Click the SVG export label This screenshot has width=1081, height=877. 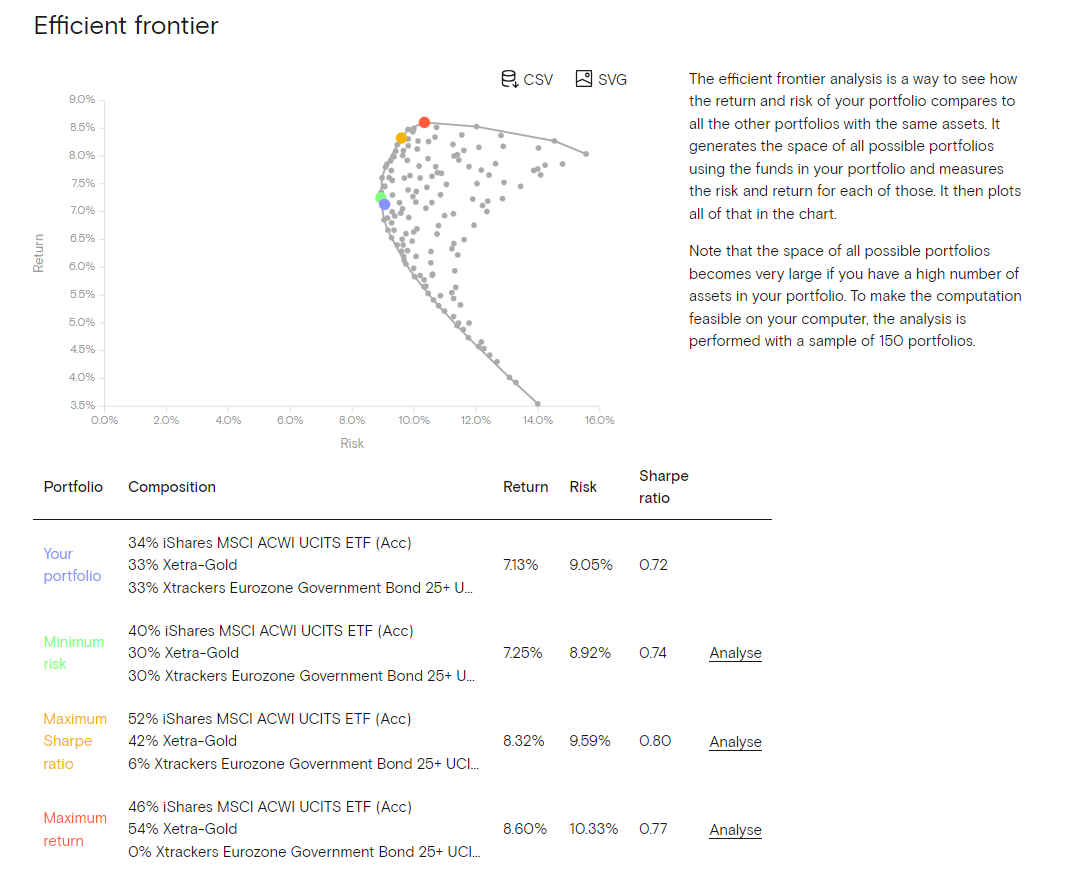tap(612, 80)
